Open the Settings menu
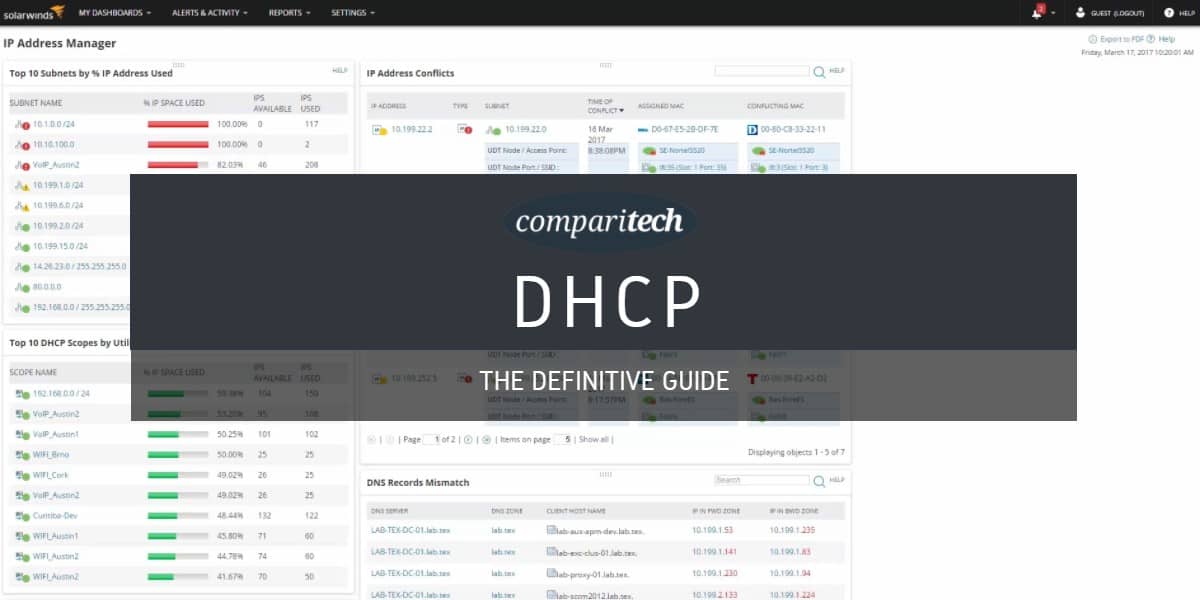The height and width of the screenshot is (600, 1200). point(353,13)
